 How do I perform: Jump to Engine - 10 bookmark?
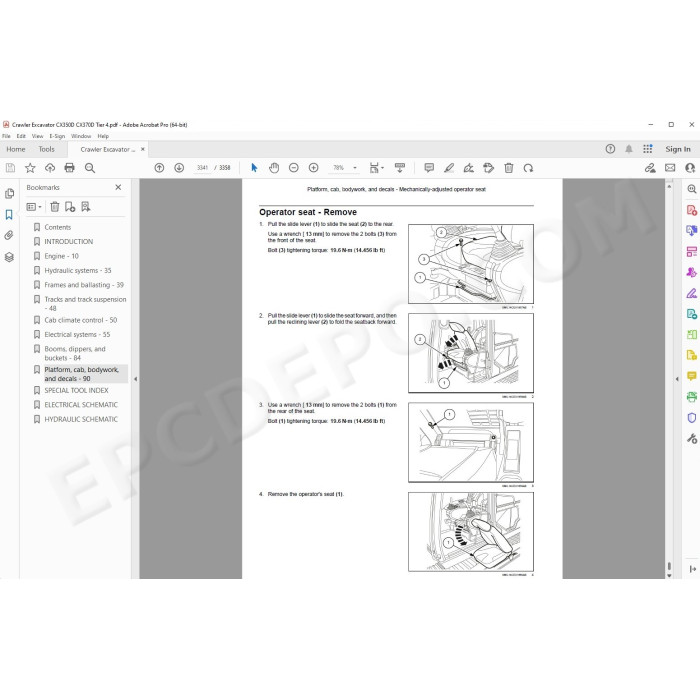tap(62, 256)
